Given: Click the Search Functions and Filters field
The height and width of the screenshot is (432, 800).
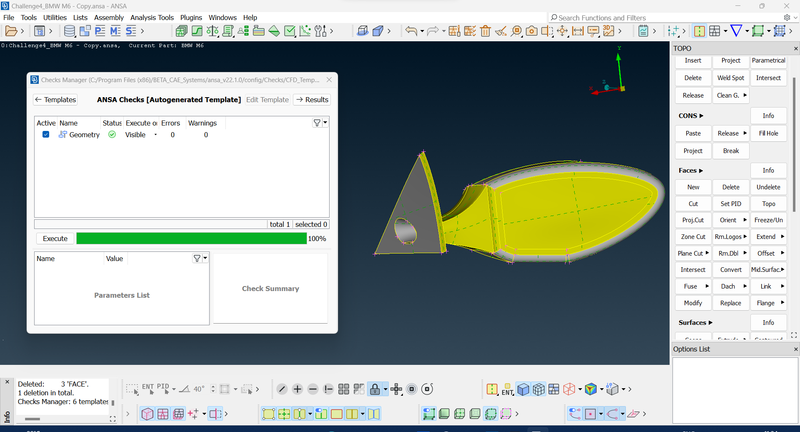Looking at the screenshot, I should (x=663, y=17).
